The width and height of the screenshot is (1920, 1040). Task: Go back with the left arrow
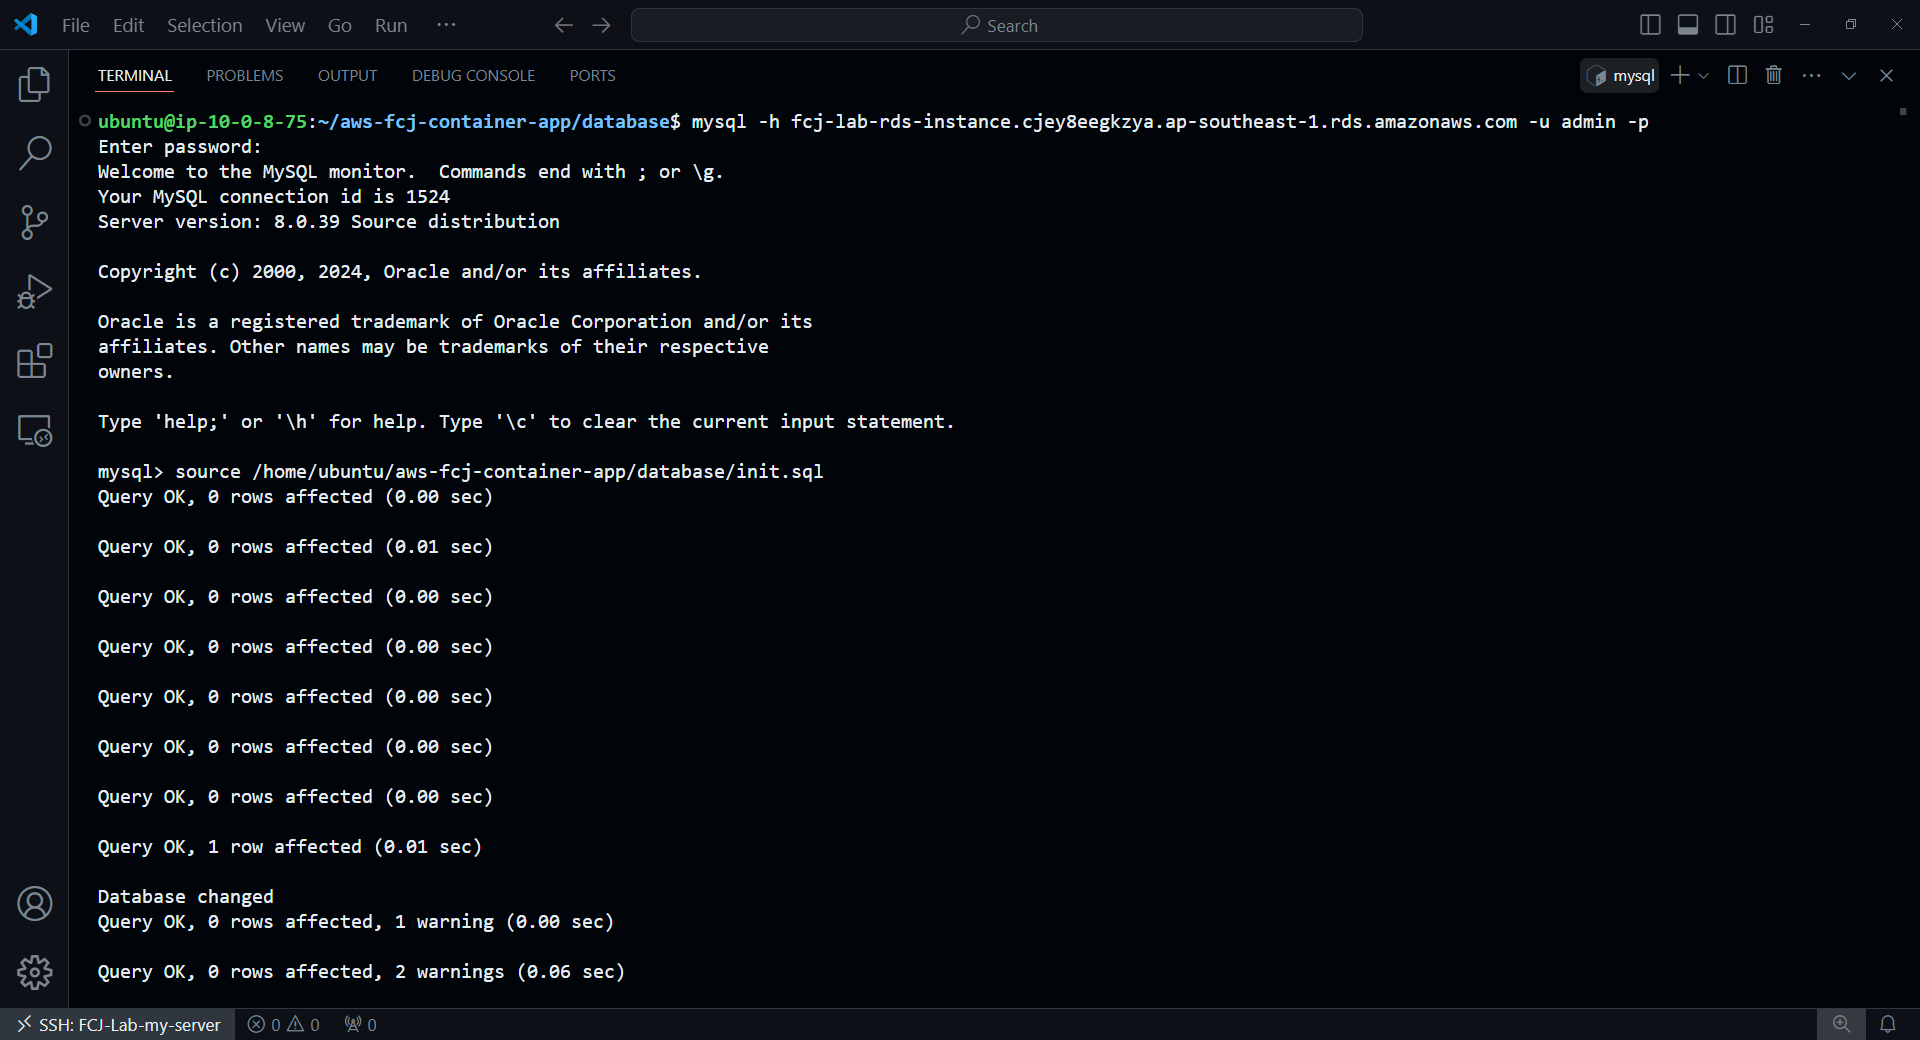pyautogui.click(x=564, y=25)
